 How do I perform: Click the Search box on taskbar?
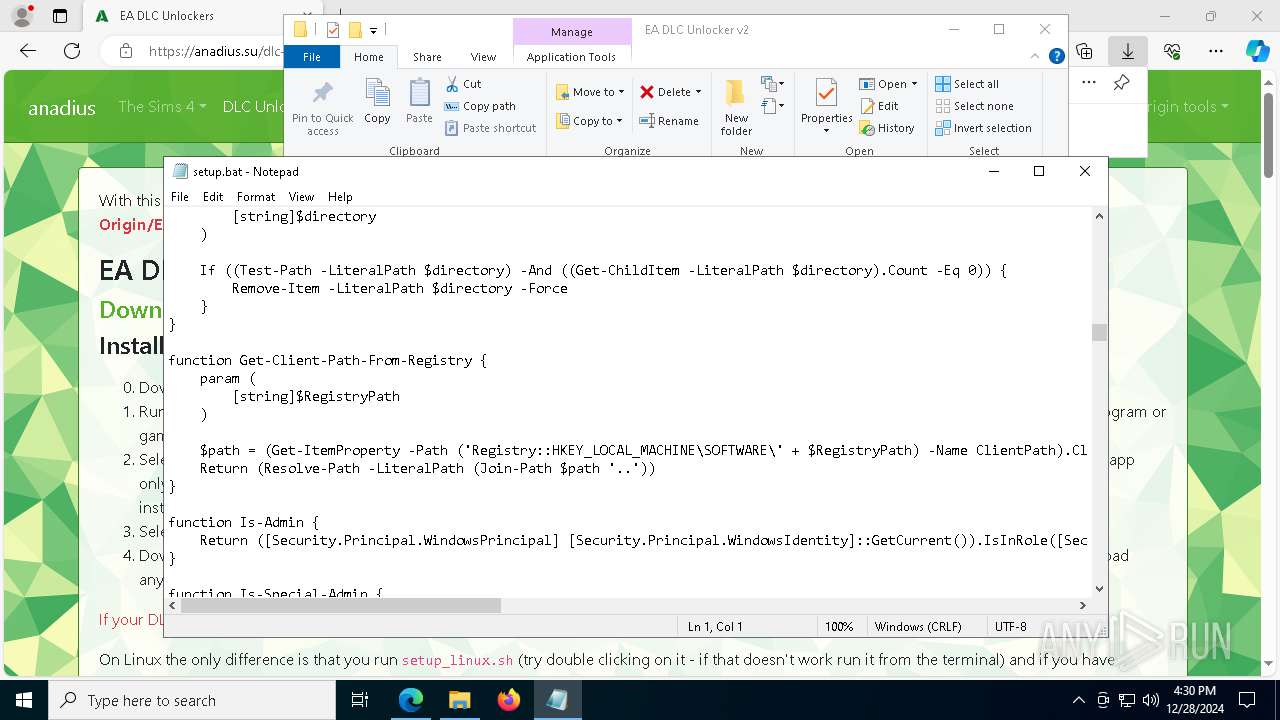coord(192,700)
